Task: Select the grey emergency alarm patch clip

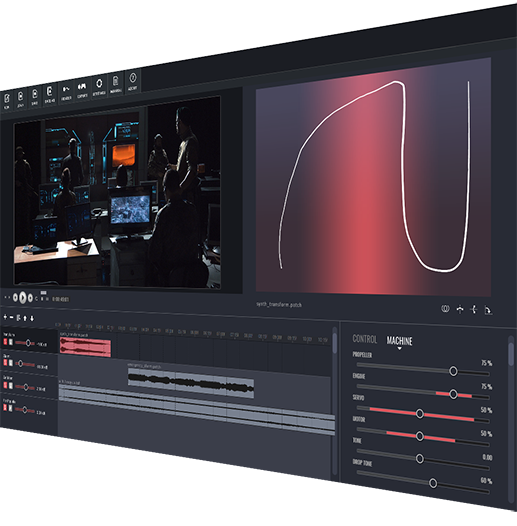Action: click(x=191, y=383)
